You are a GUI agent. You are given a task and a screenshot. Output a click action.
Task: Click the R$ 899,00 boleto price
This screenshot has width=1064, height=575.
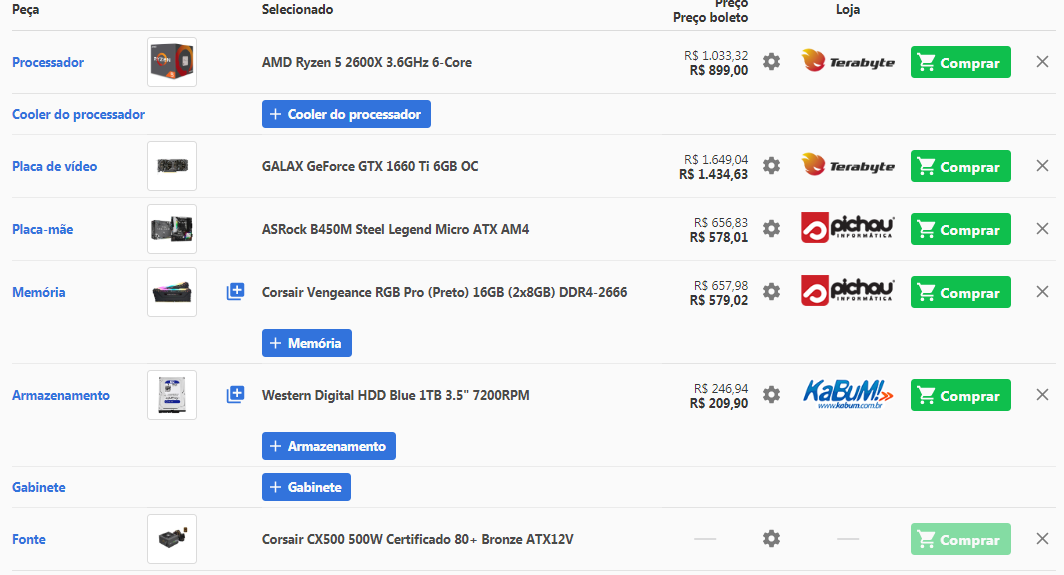(x=719, y=70)
